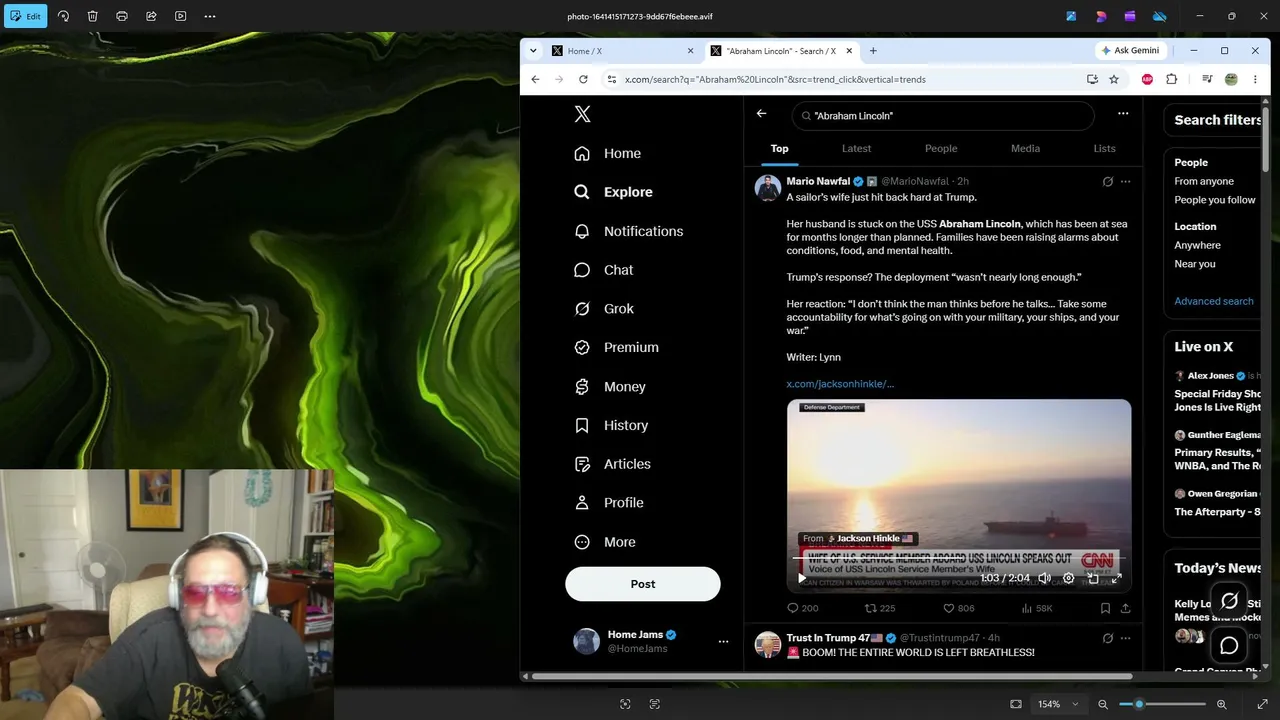Open Articles in X sidebar
This screenshot has height=720, width=1280.
[613, 464]
